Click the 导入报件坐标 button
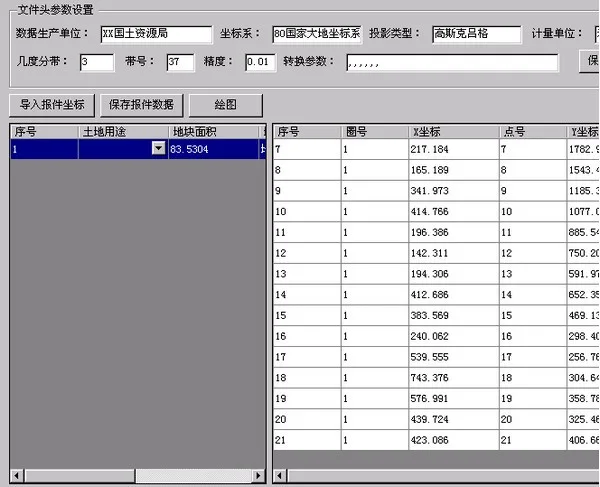 tap(52, 105)
